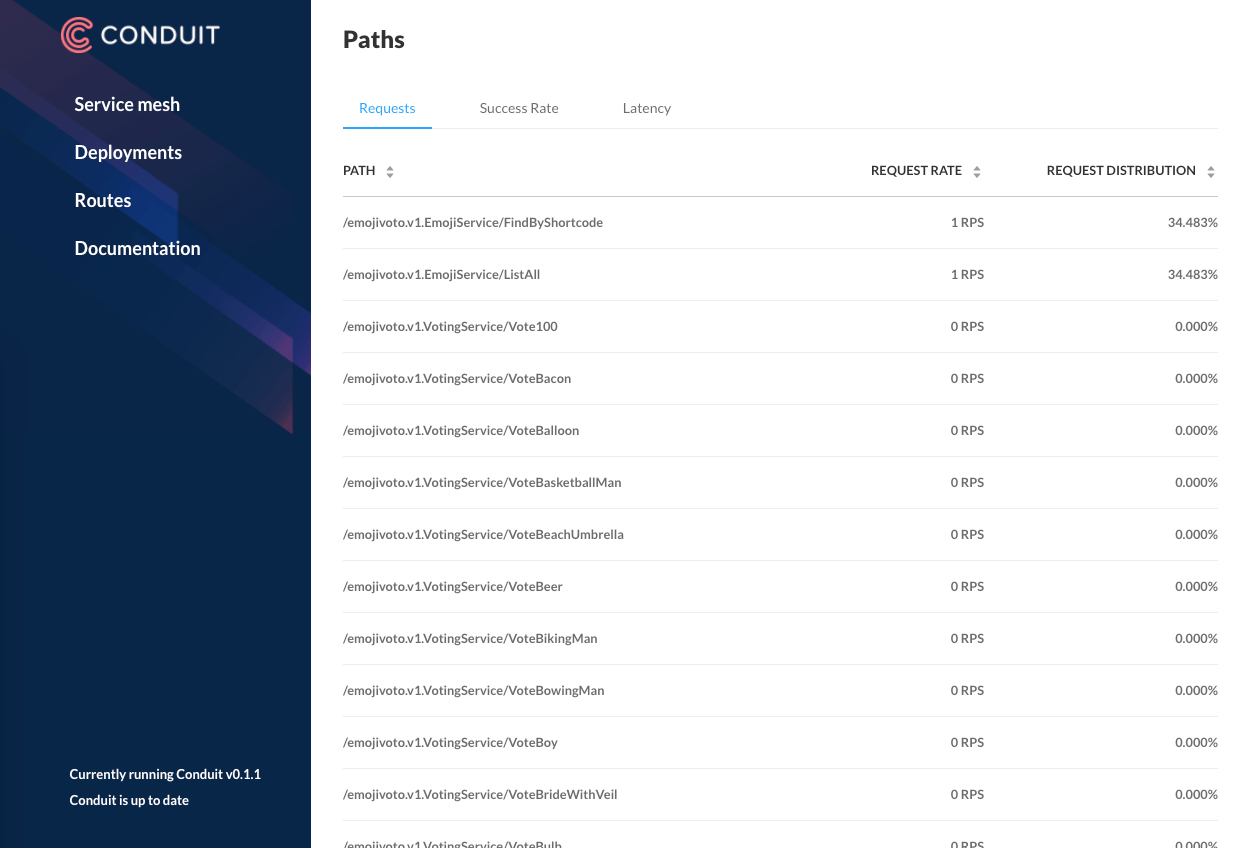This screenshot has width=1237, height=848.
Task: Select the VotingService/VoteBacon path
Action: 457,379
